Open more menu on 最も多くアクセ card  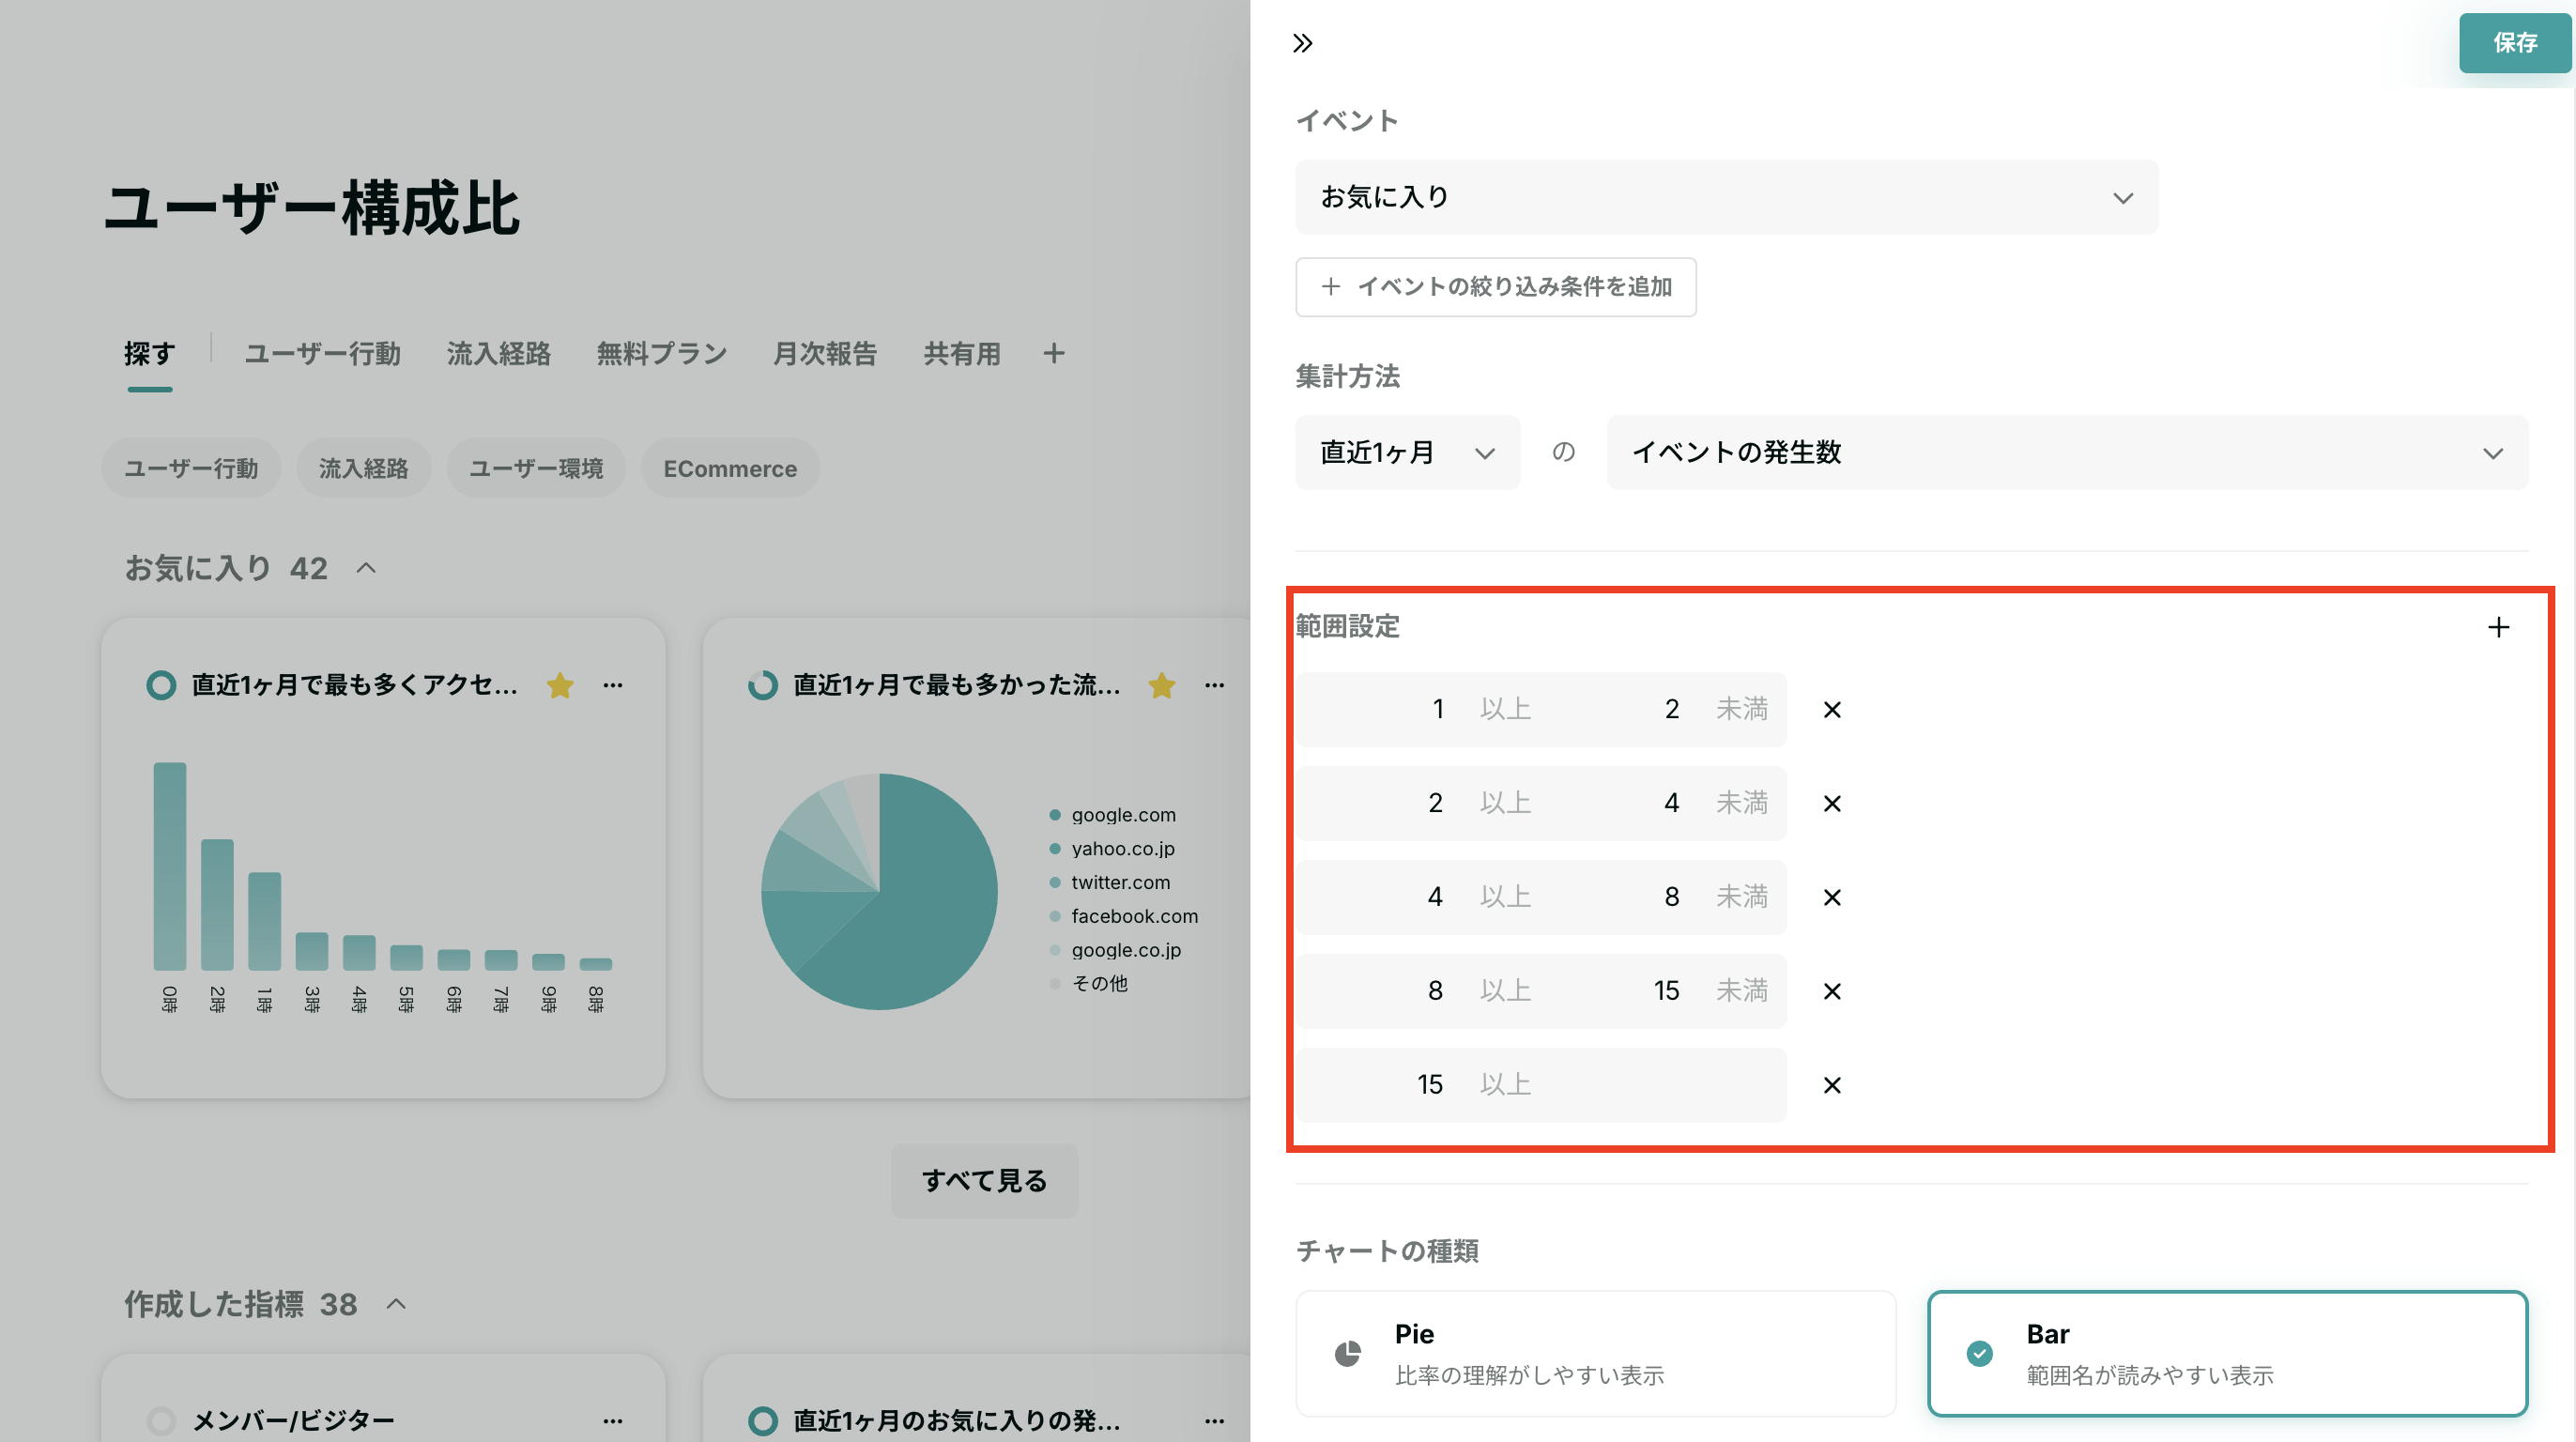click(x=613, y=685)
